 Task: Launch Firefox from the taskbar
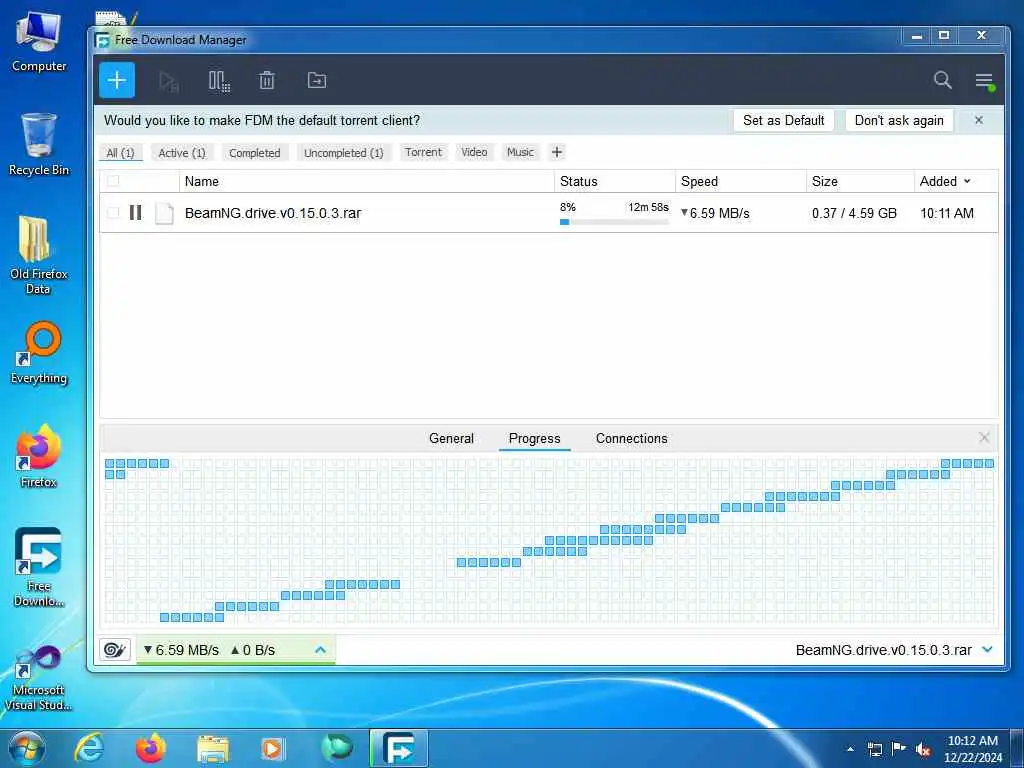(150, 748)
